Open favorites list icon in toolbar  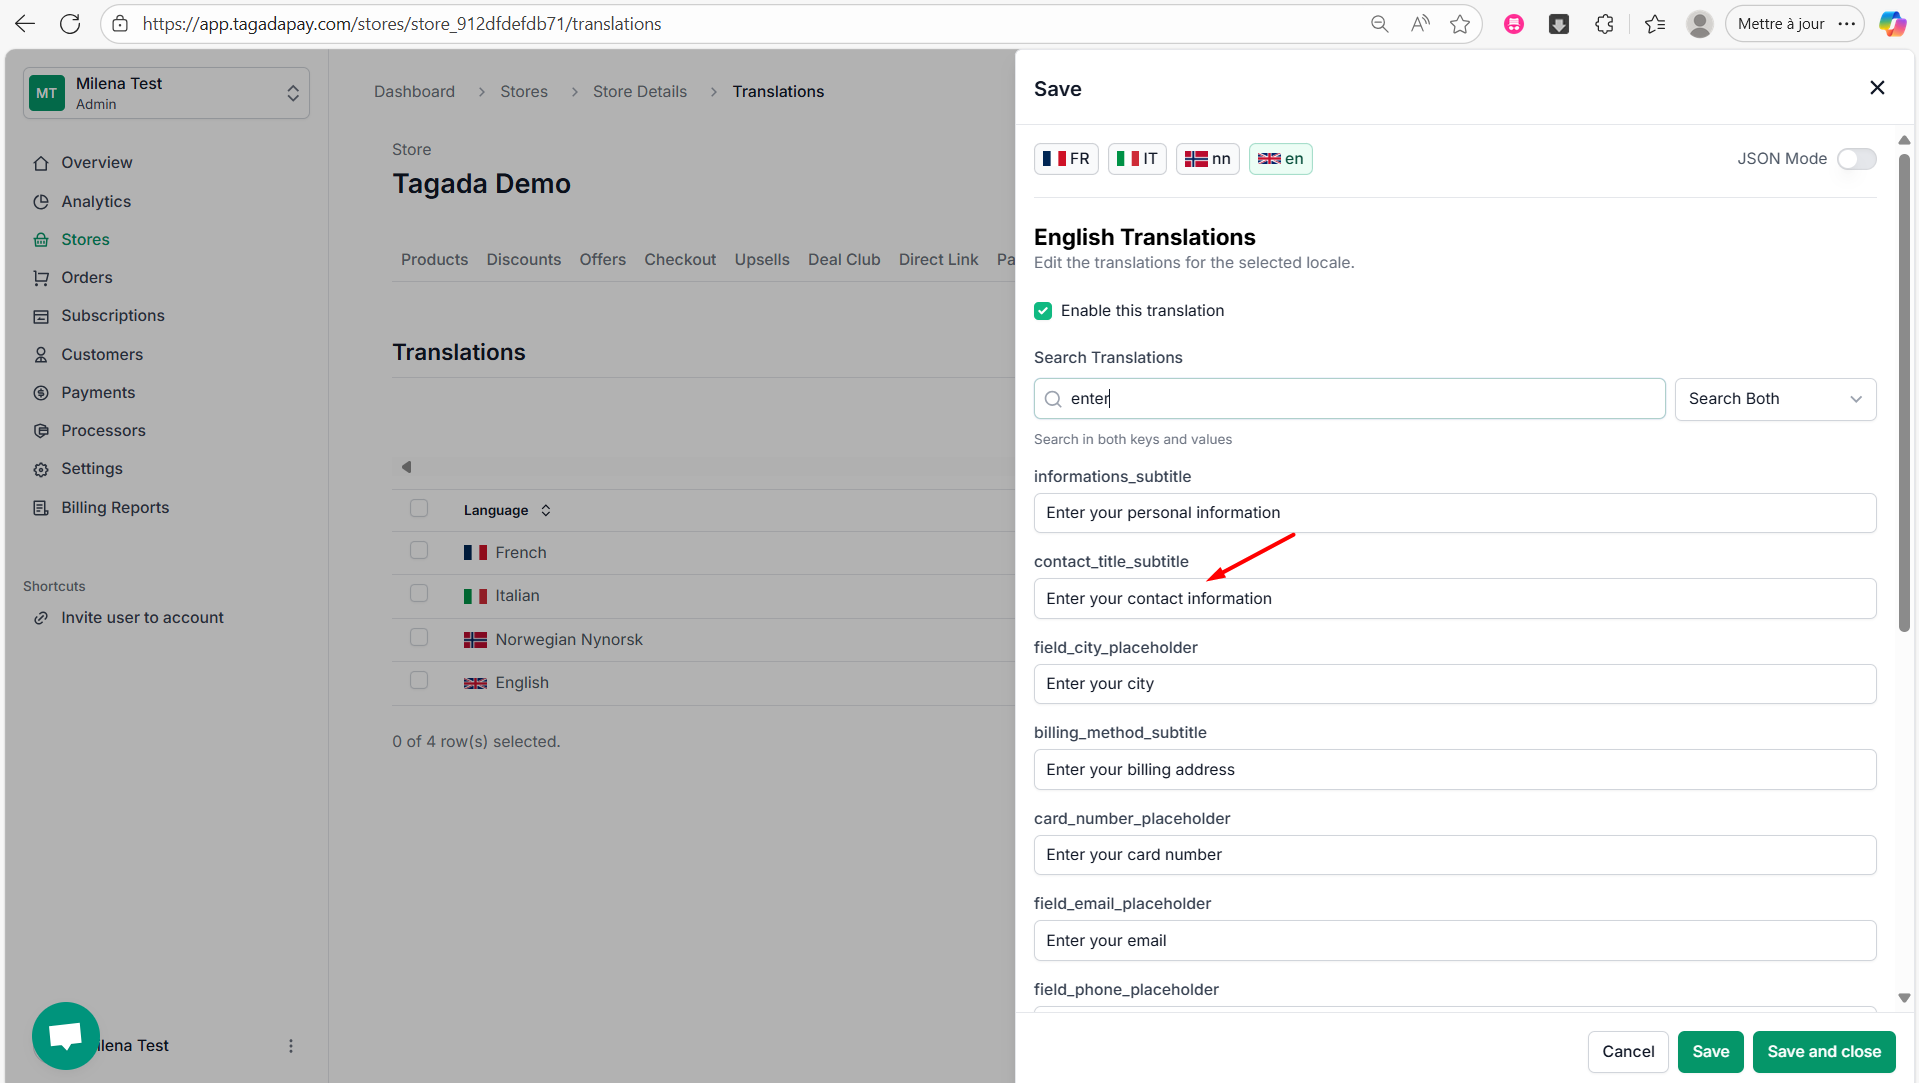point(1655,24)
